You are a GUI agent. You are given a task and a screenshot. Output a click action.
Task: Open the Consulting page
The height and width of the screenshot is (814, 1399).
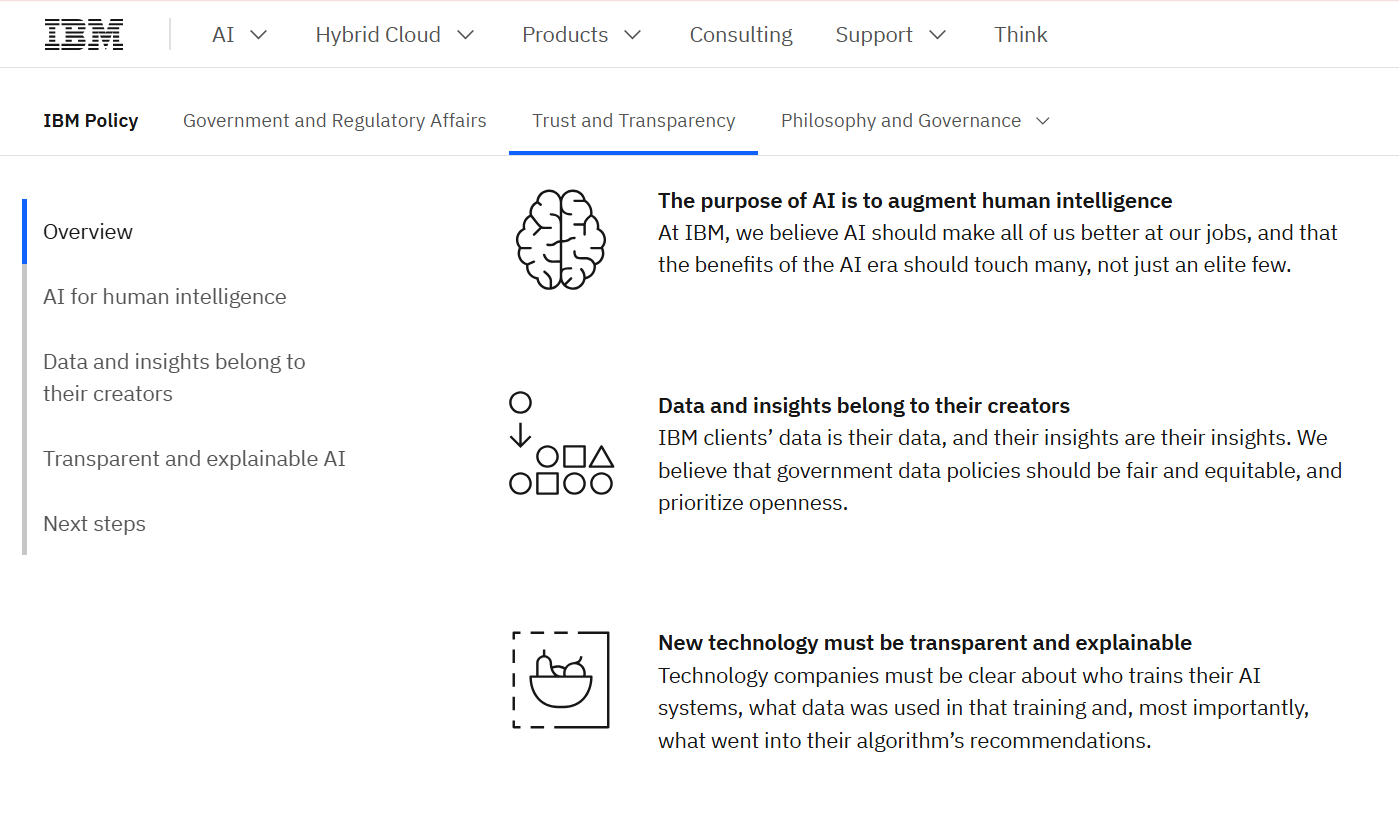point(741,35)
